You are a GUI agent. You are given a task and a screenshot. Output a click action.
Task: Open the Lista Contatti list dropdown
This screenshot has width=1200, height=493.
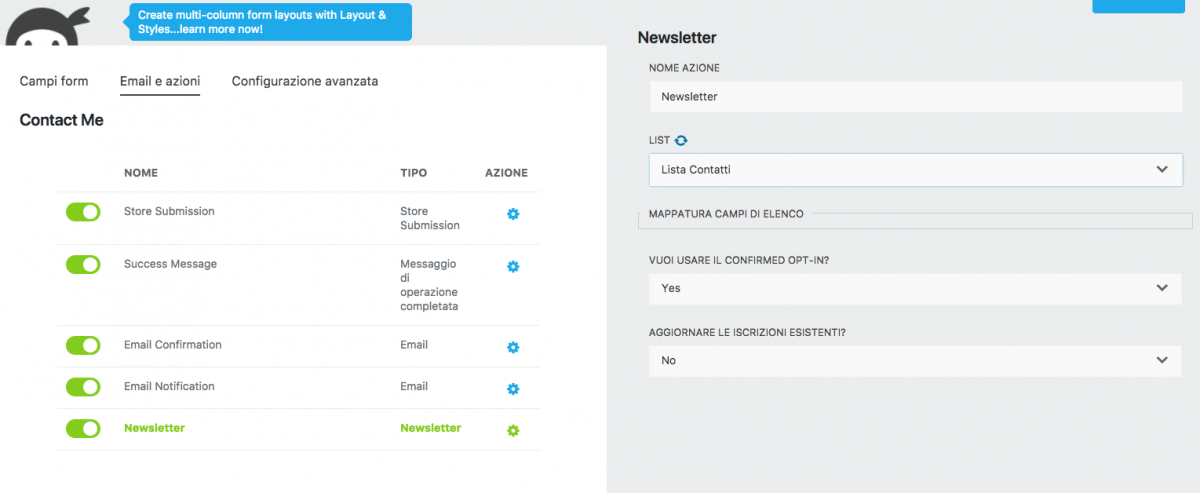916,169
